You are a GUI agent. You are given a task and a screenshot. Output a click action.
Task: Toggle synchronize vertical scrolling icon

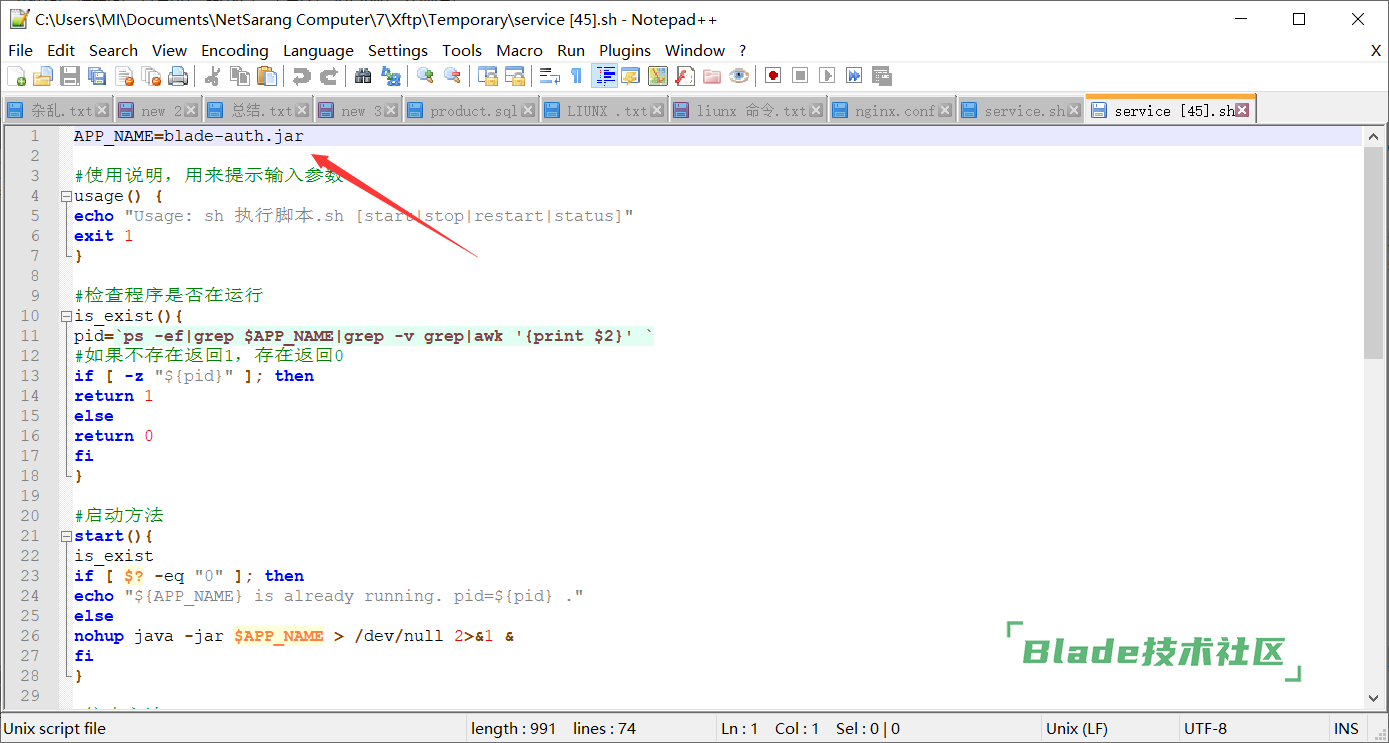point(487,76)
